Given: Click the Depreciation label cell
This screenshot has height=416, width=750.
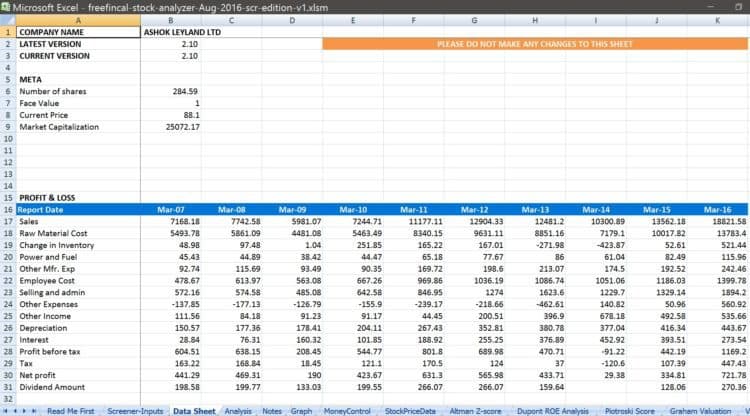Looking at the screenshot, I should pyautogui.click(x=78, y=328).
